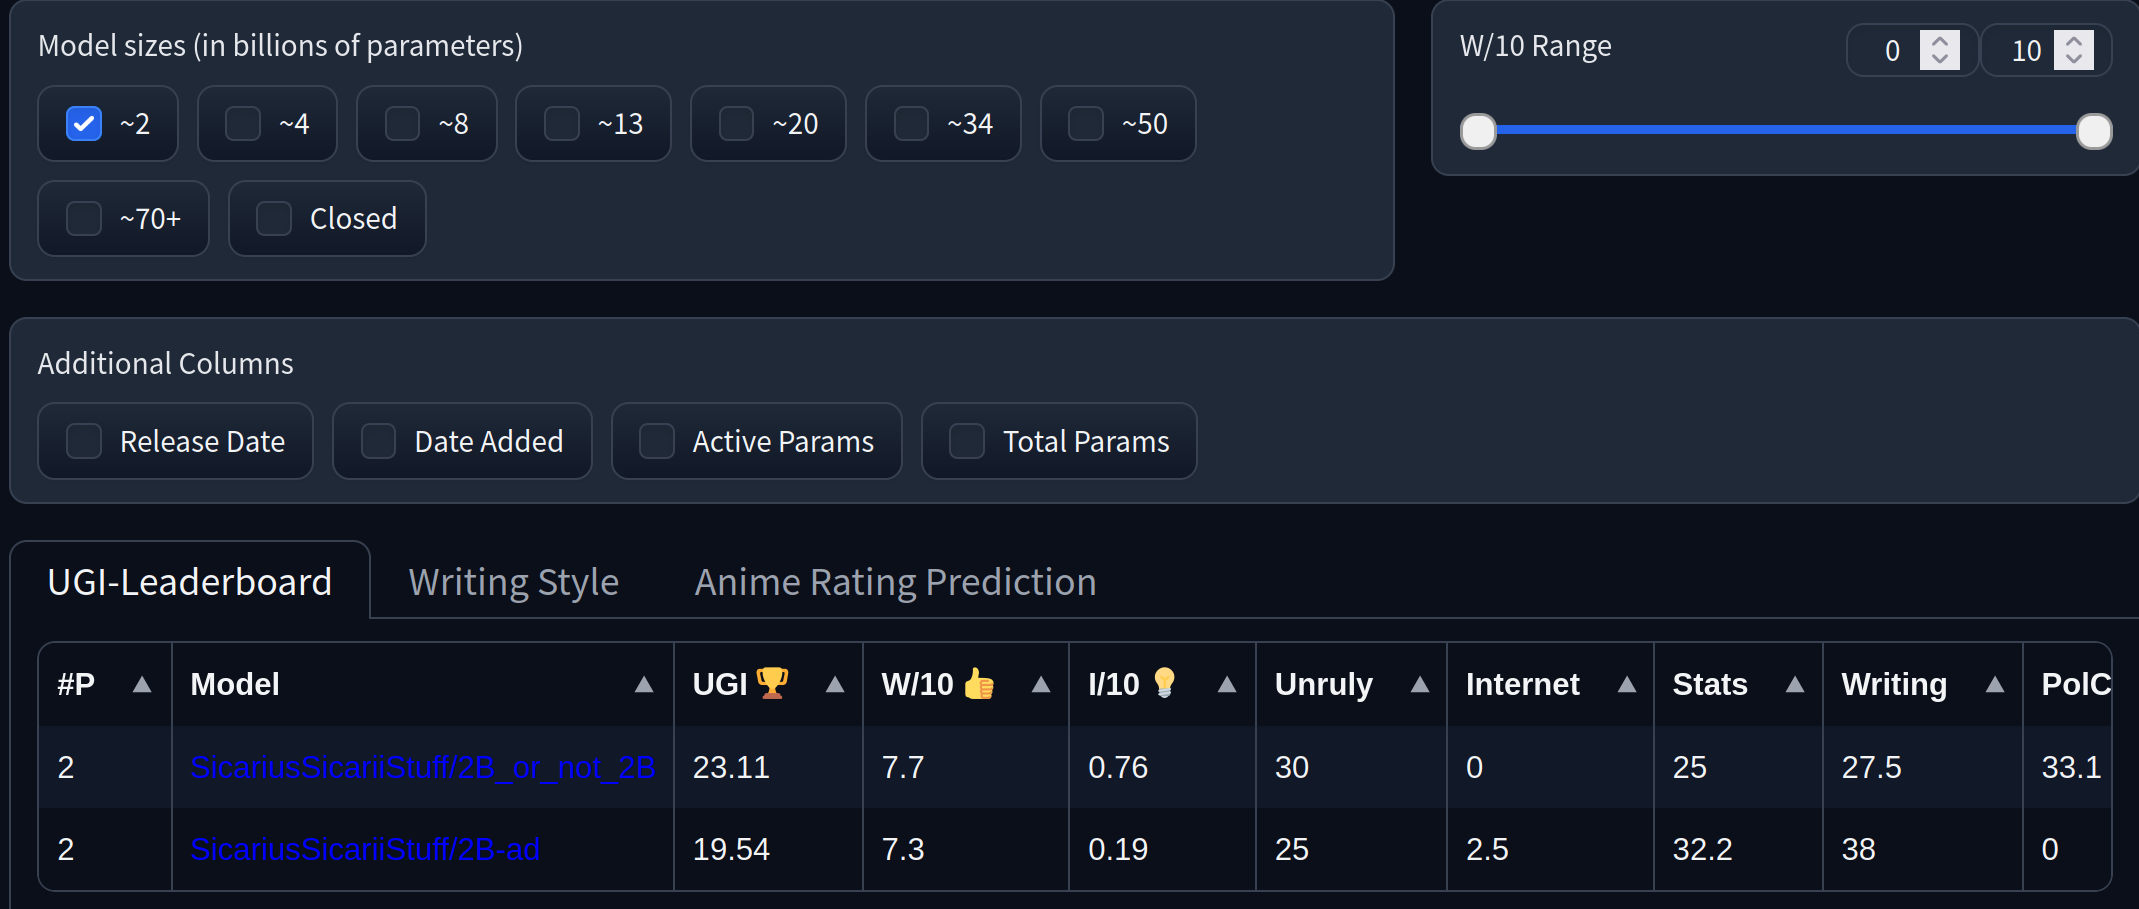Click the left W/10 Range slider handle
2139x909 pixels.
click(1478, 131)
